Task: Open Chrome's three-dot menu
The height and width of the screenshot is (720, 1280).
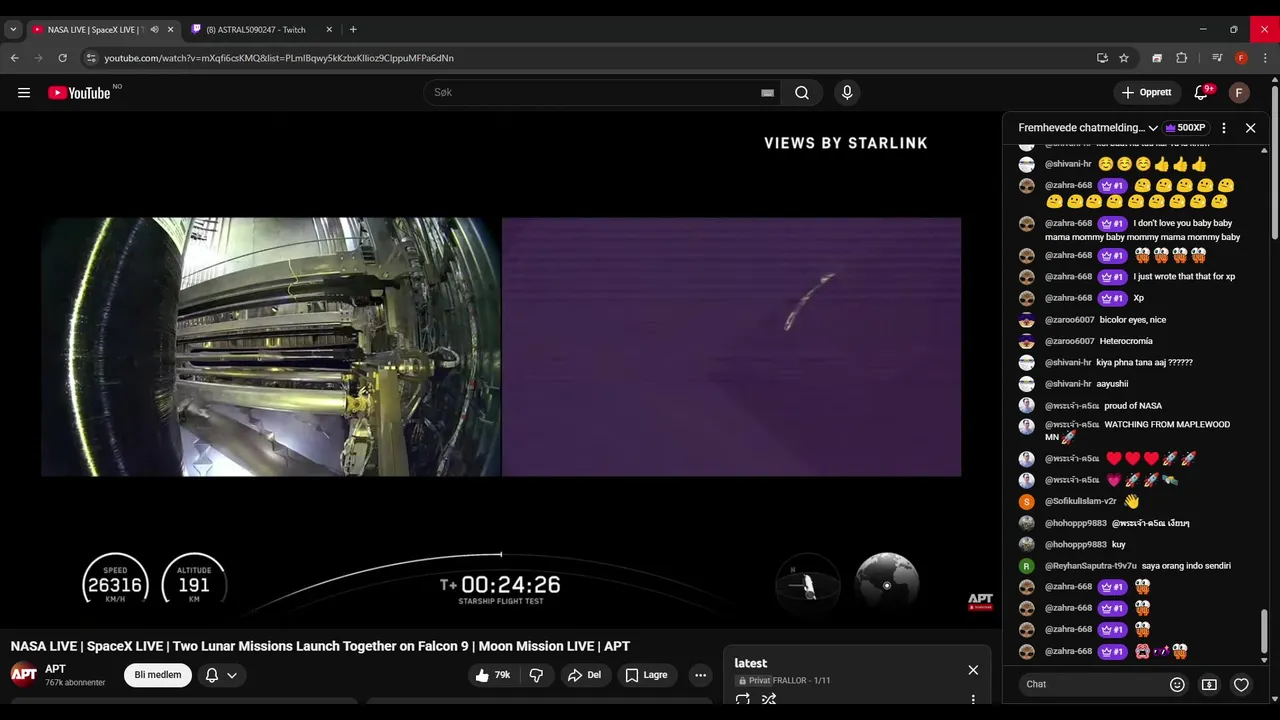Action: coord(1265,58)
